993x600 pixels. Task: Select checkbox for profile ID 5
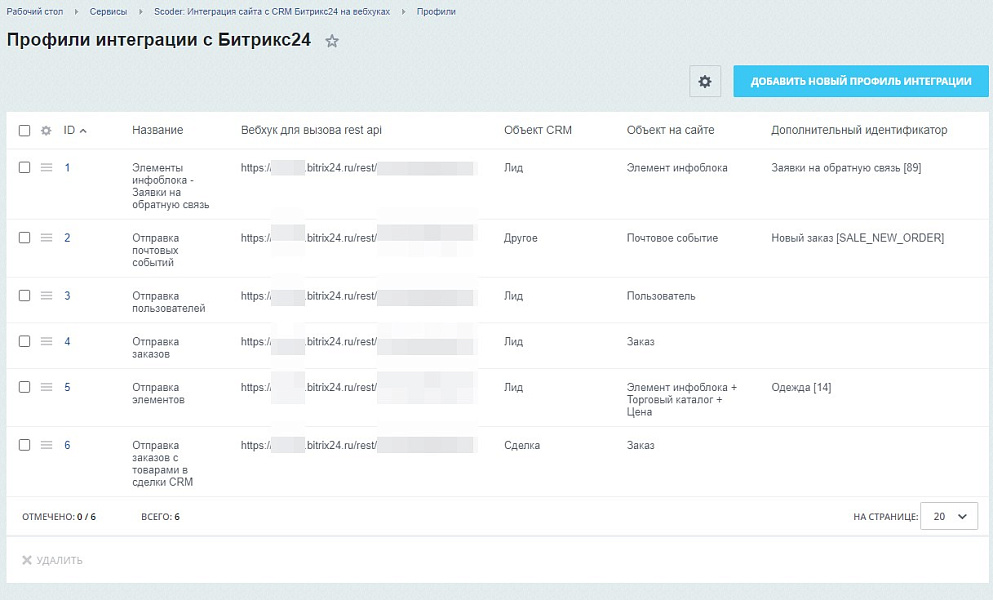point(25,388)
